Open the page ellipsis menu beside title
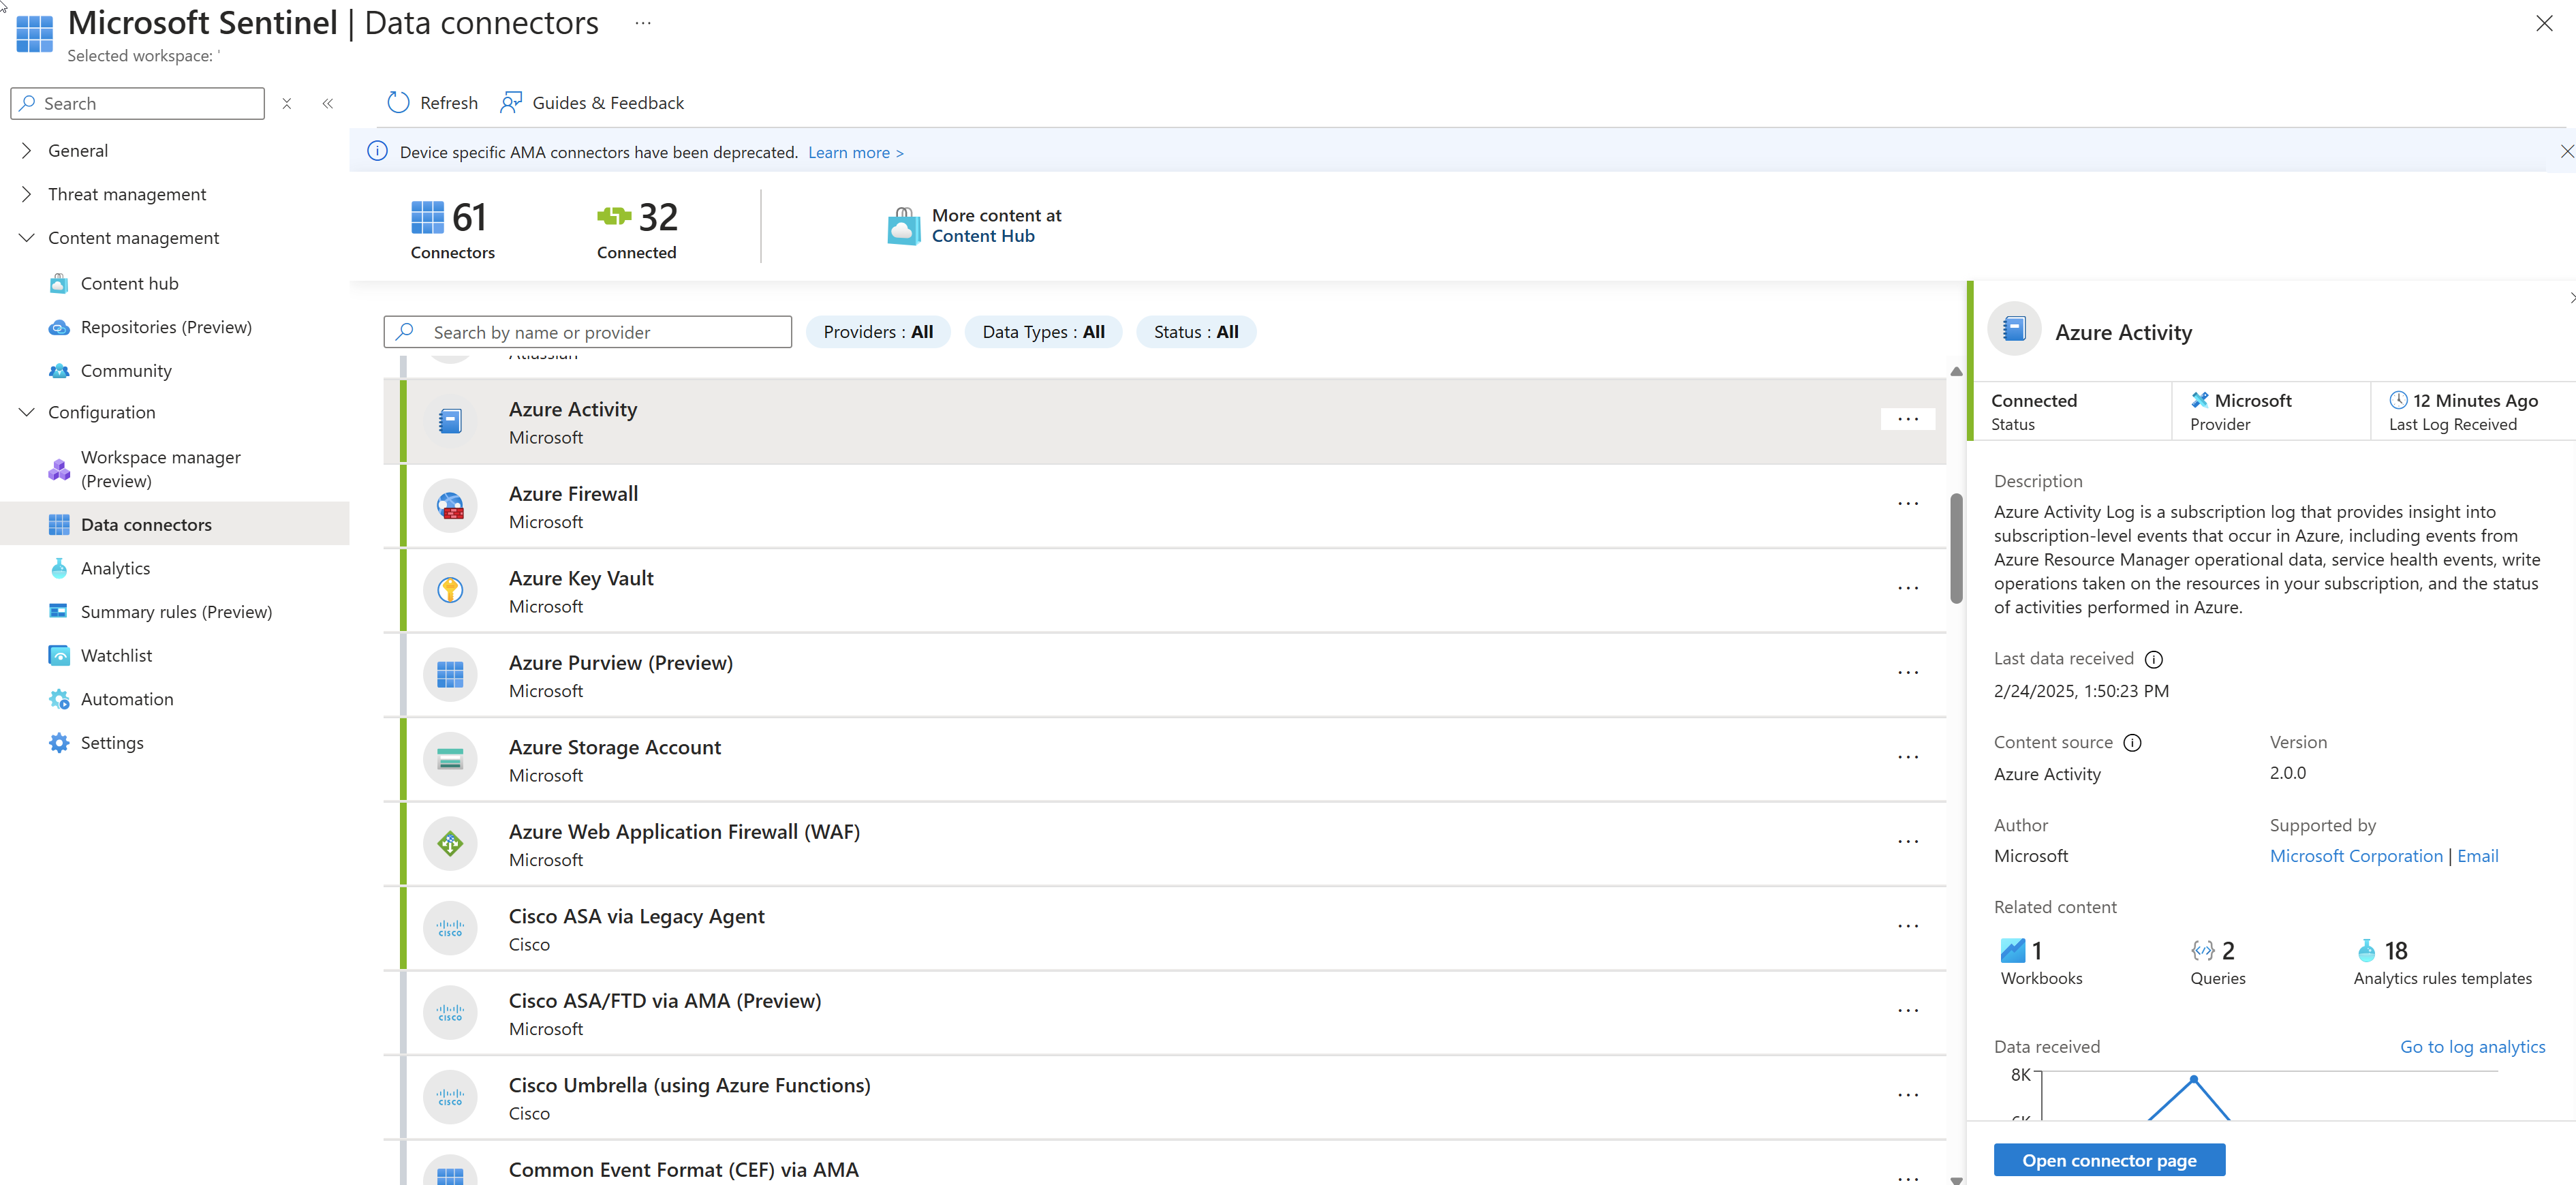Image resolution: width=2576 pixels, height=1185 pixels. (643, 23)
